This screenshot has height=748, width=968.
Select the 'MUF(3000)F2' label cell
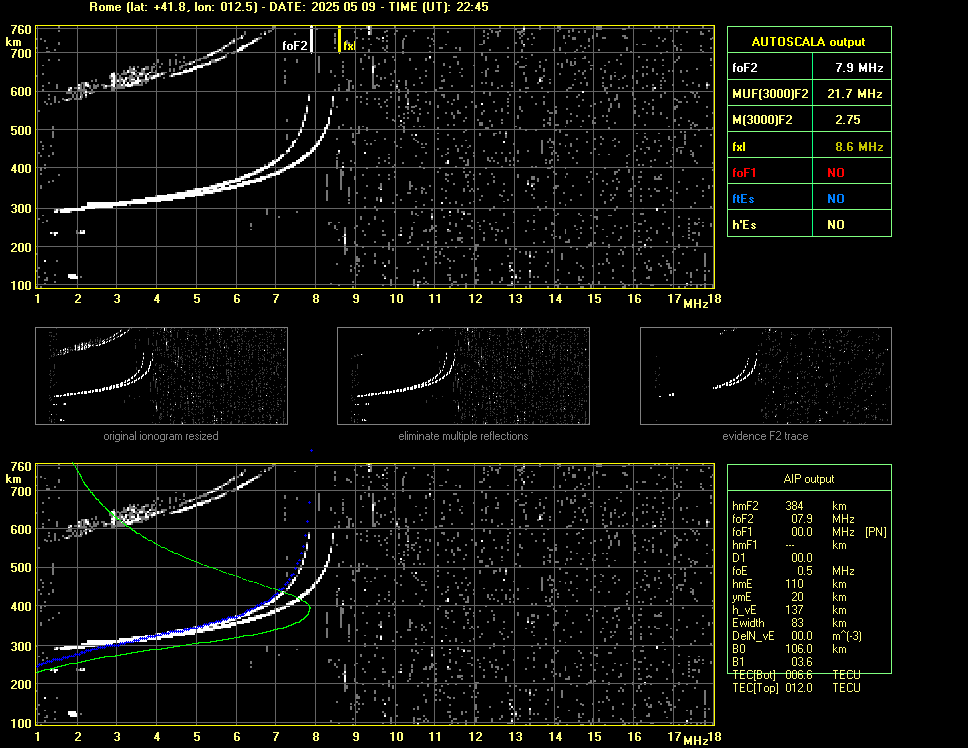tap(770, 94)
